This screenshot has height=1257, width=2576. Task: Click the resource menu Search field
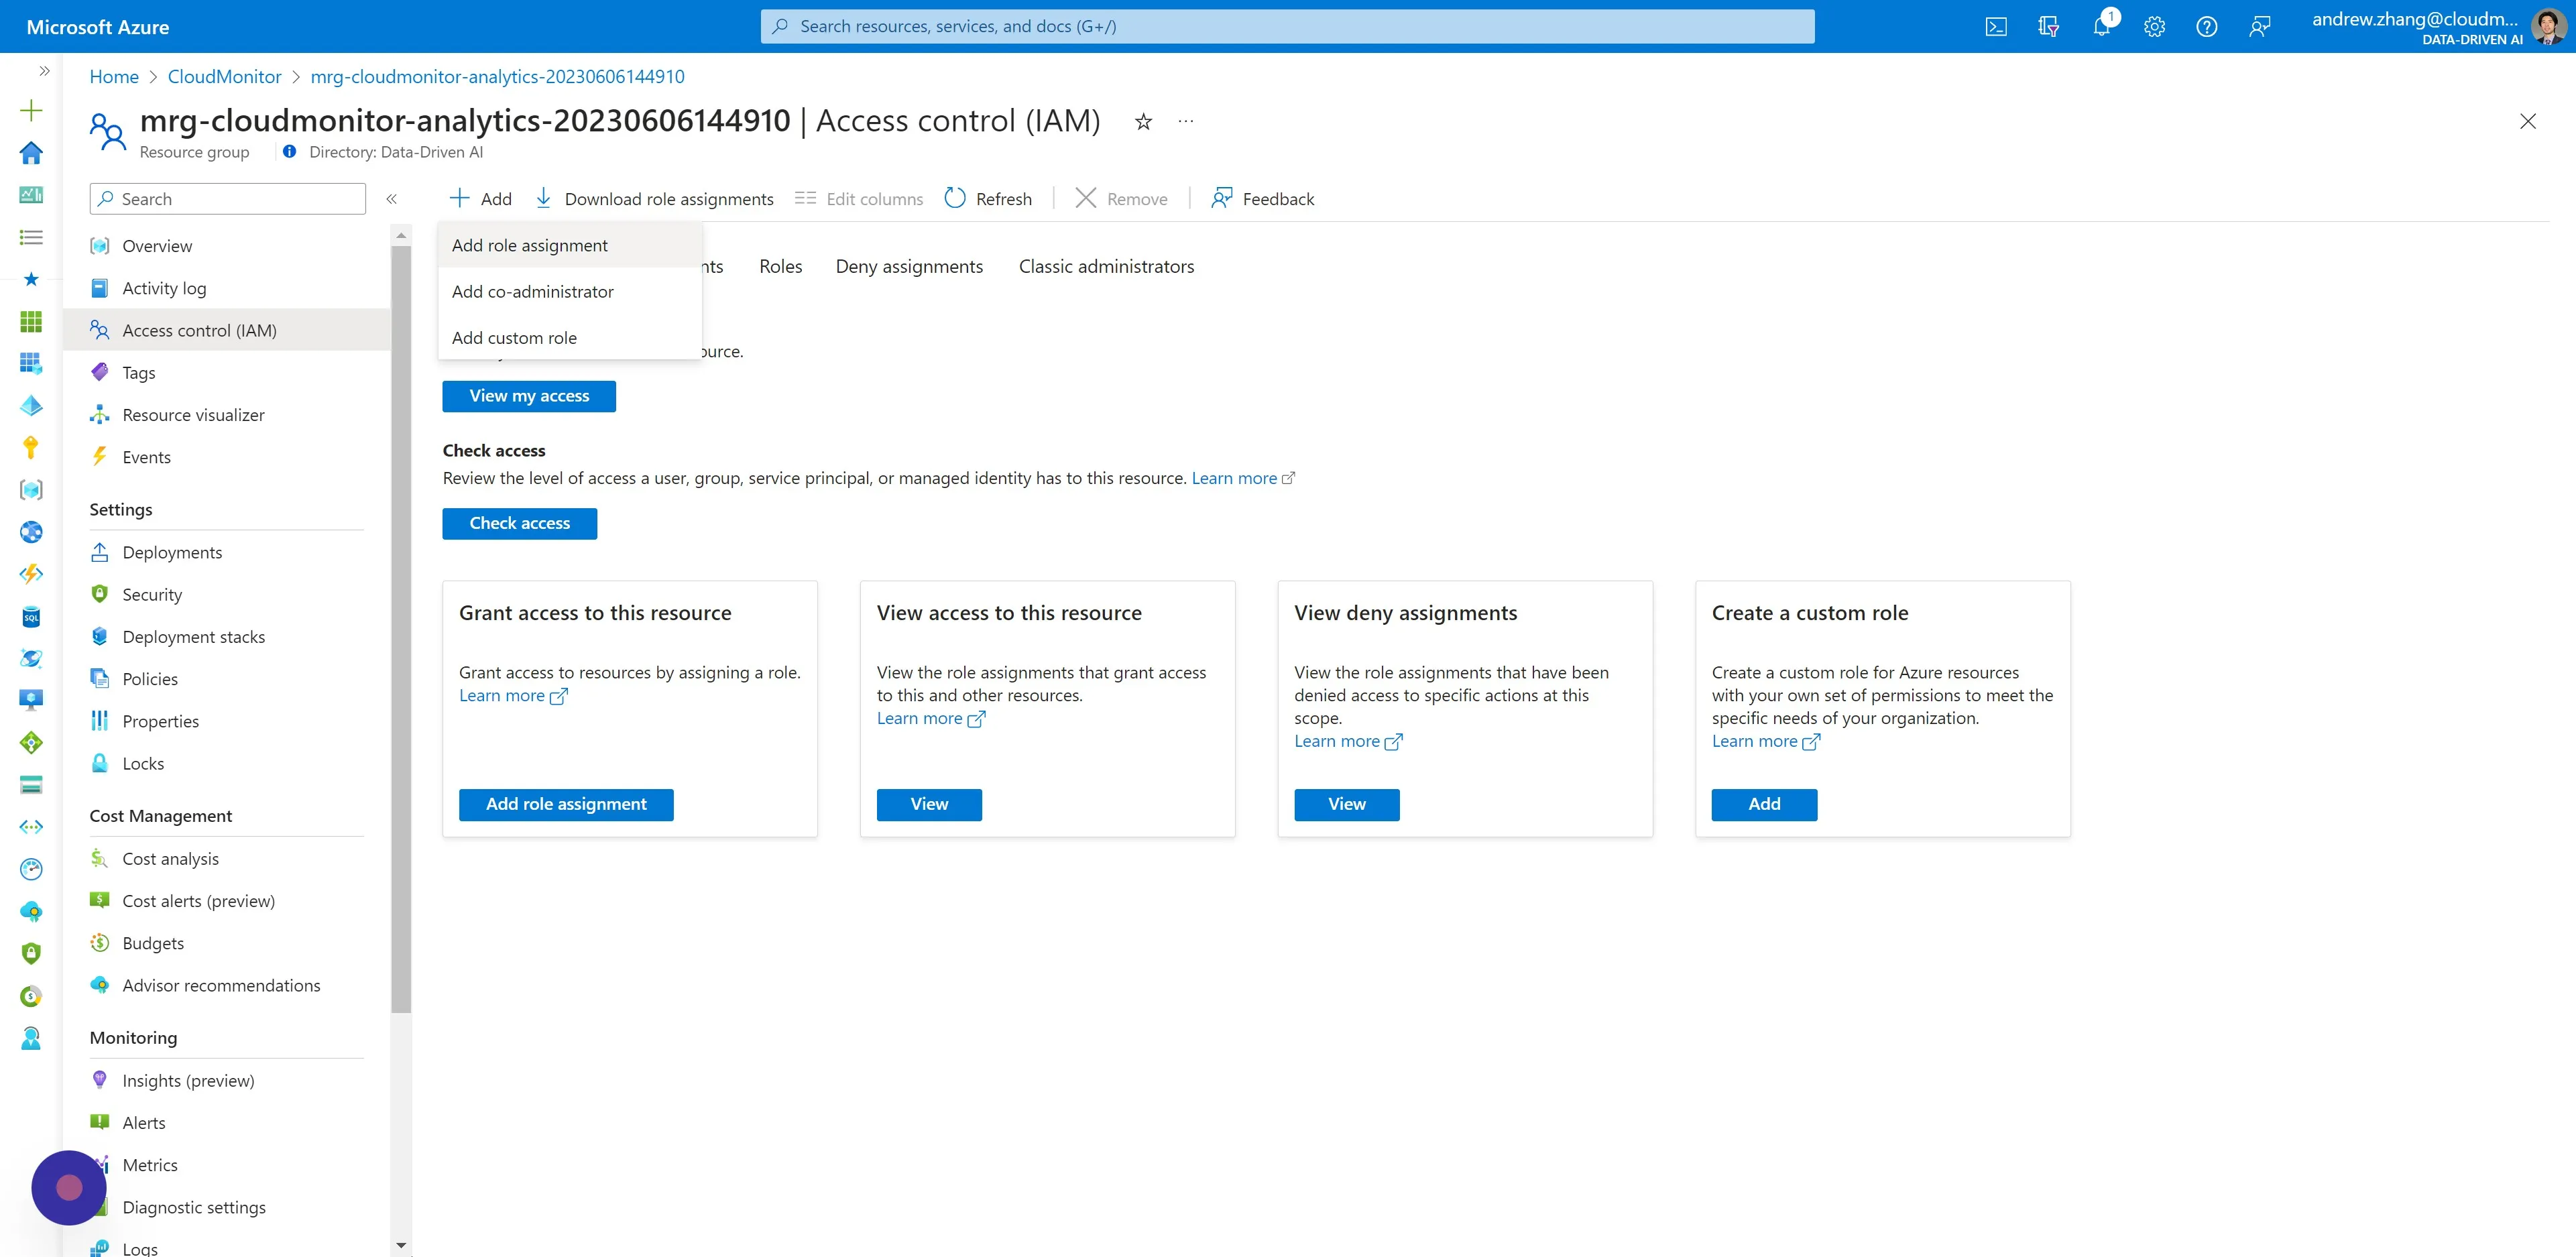tap(227, 199)
